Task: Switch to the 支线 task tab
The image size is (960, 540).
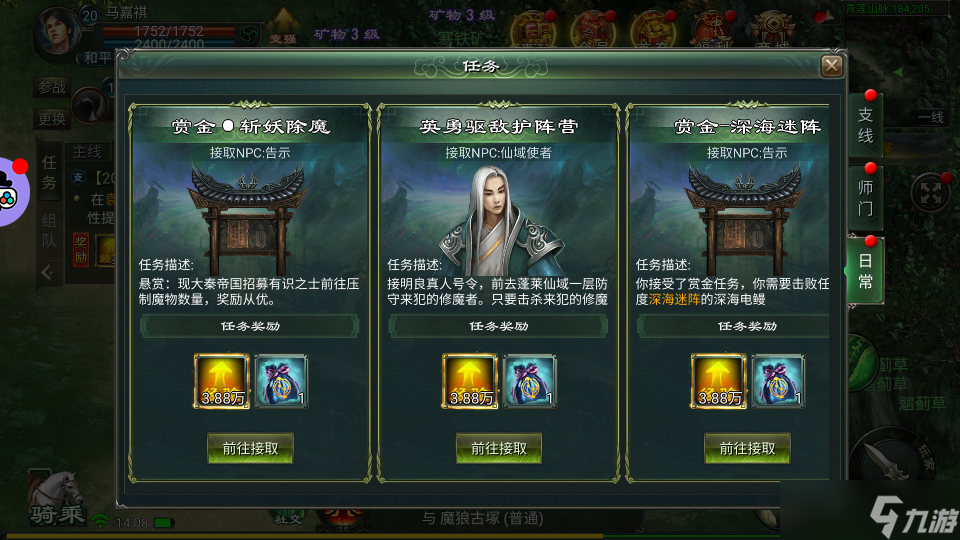Action: pyautogui.click(x=865, y=124)
